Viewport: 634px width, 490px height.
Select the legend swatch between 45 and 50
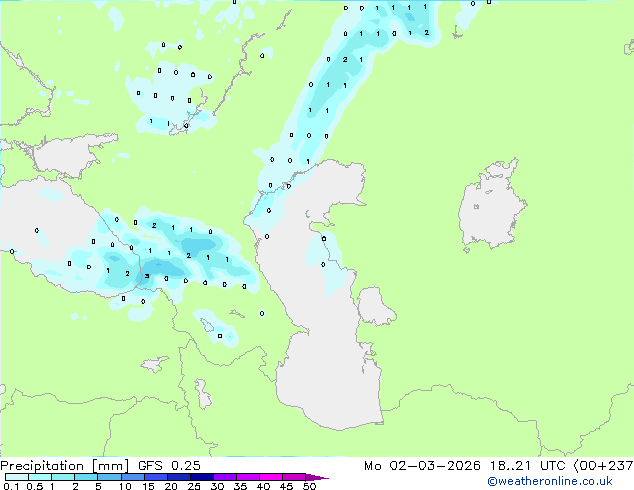[294, 477]
